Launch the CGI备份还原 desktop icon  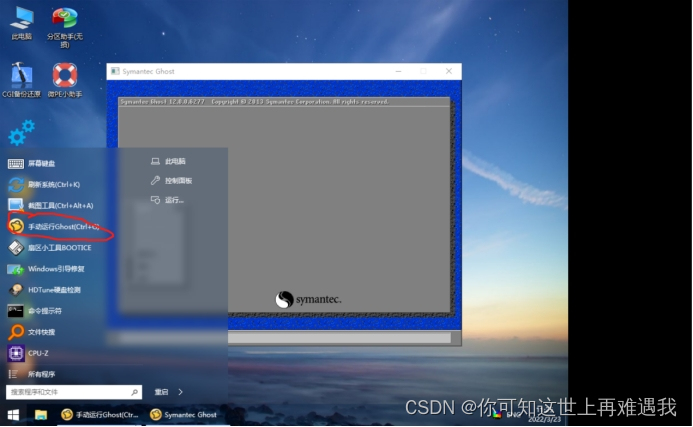coord(21,80)
